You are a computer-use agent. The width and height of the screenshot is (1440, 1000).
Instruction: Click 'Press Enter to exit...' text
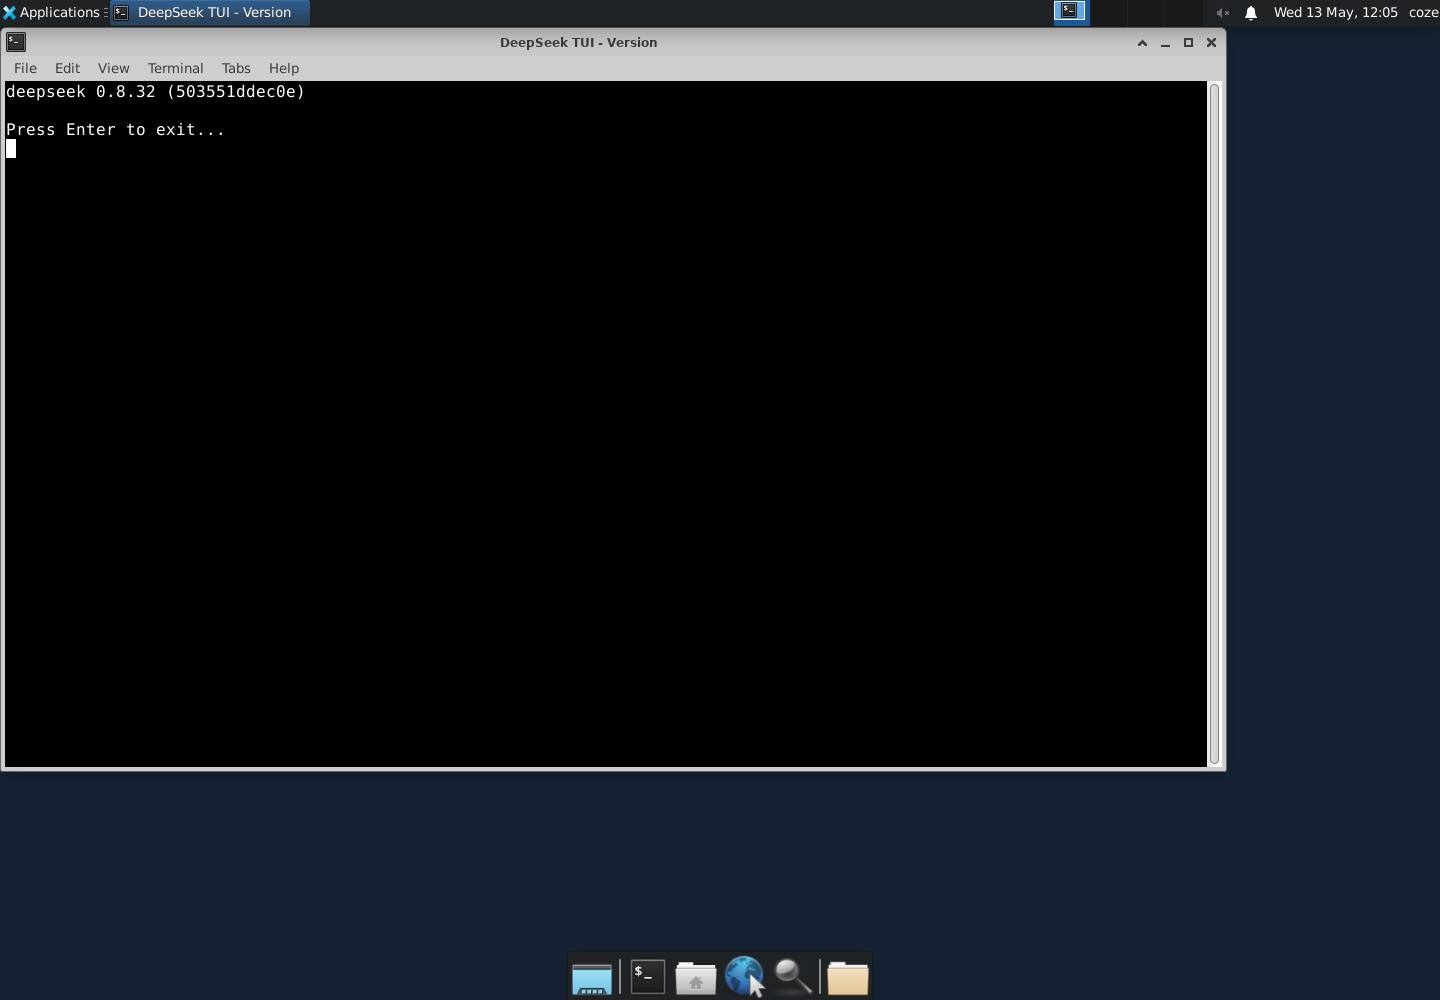tap(115, 129)
